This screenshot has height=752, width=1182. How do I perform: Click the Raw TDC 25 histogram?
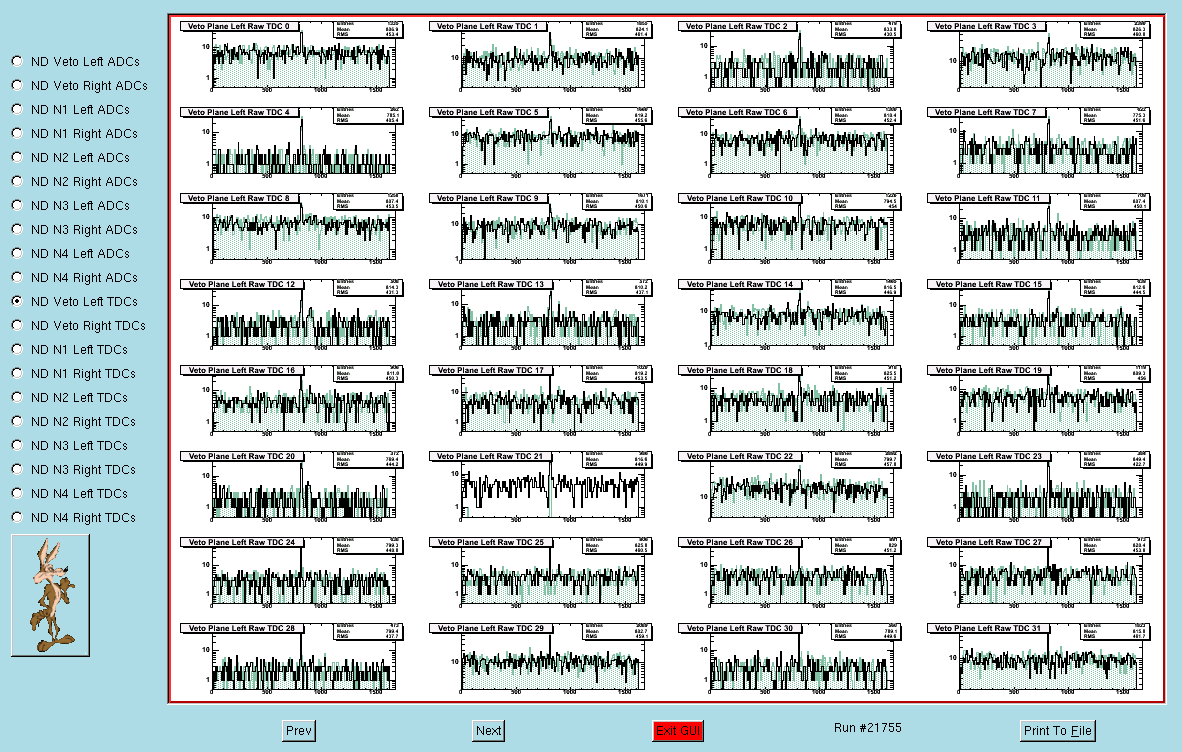point(541,574)
